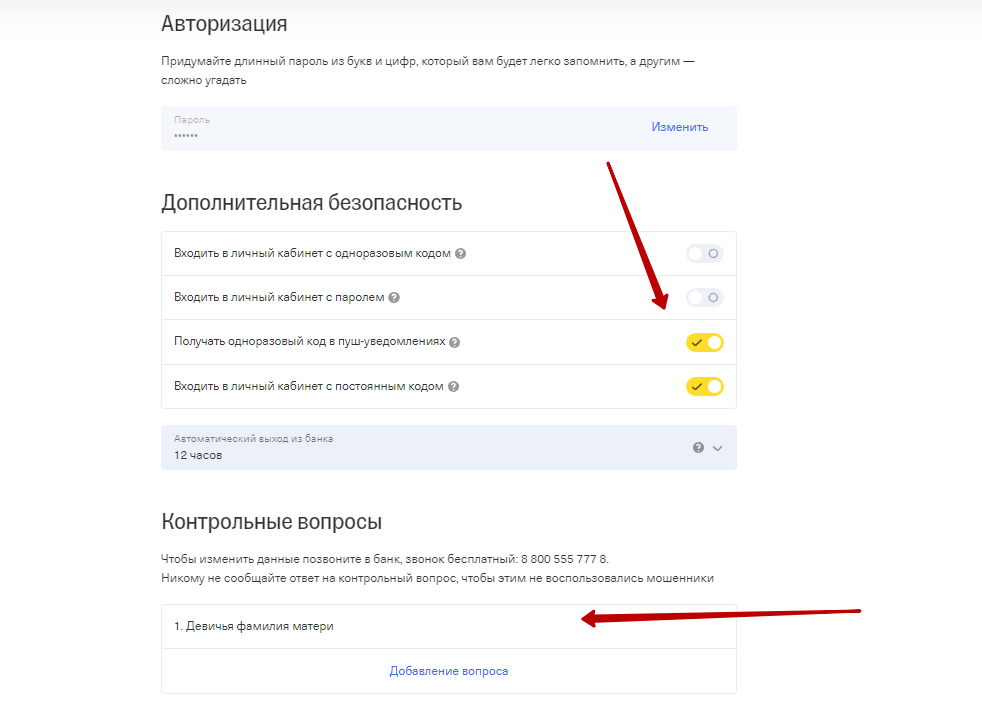Click help icon next to permanent code login
The image size is (982, 714).
pos(453,386)
